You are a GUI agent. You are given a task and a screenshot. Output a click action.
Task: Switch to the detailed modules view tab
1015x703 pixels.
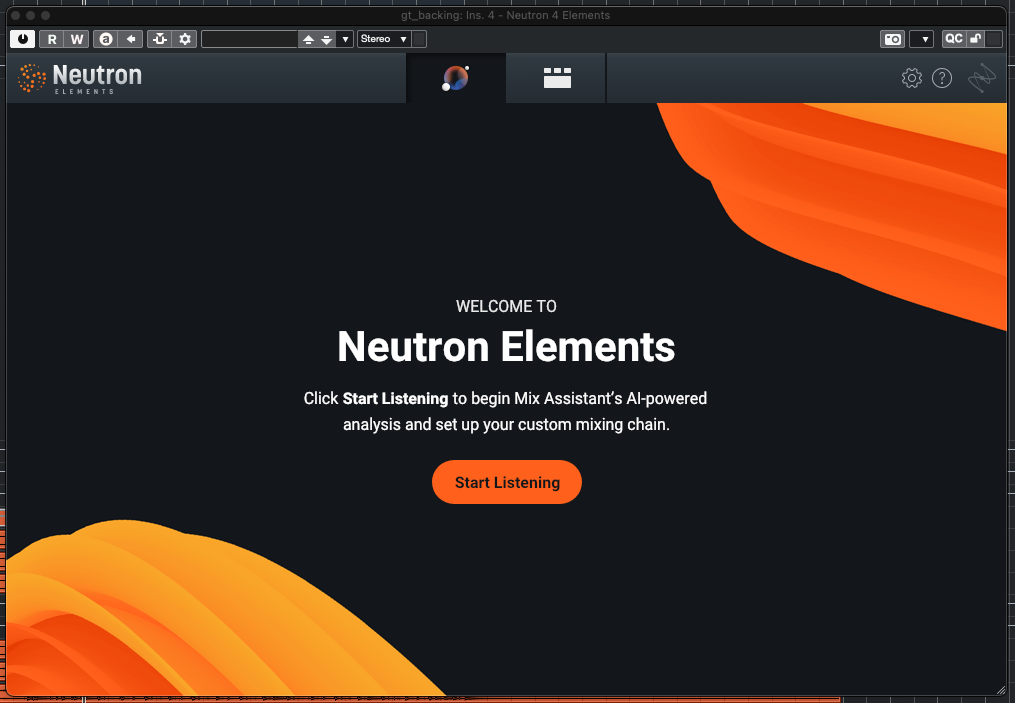557,78
